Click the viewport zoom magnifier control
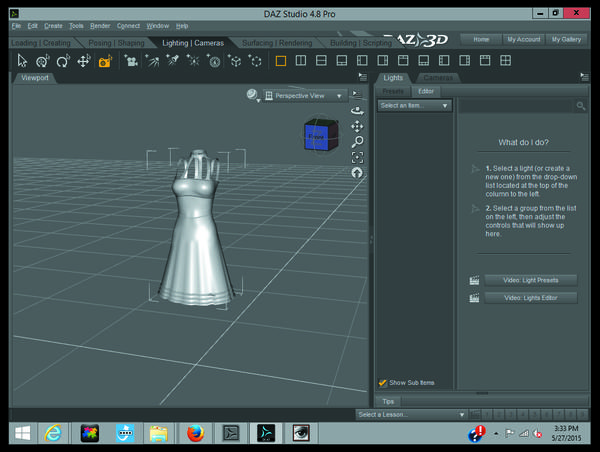600x452 pixels. click(357, 142)
